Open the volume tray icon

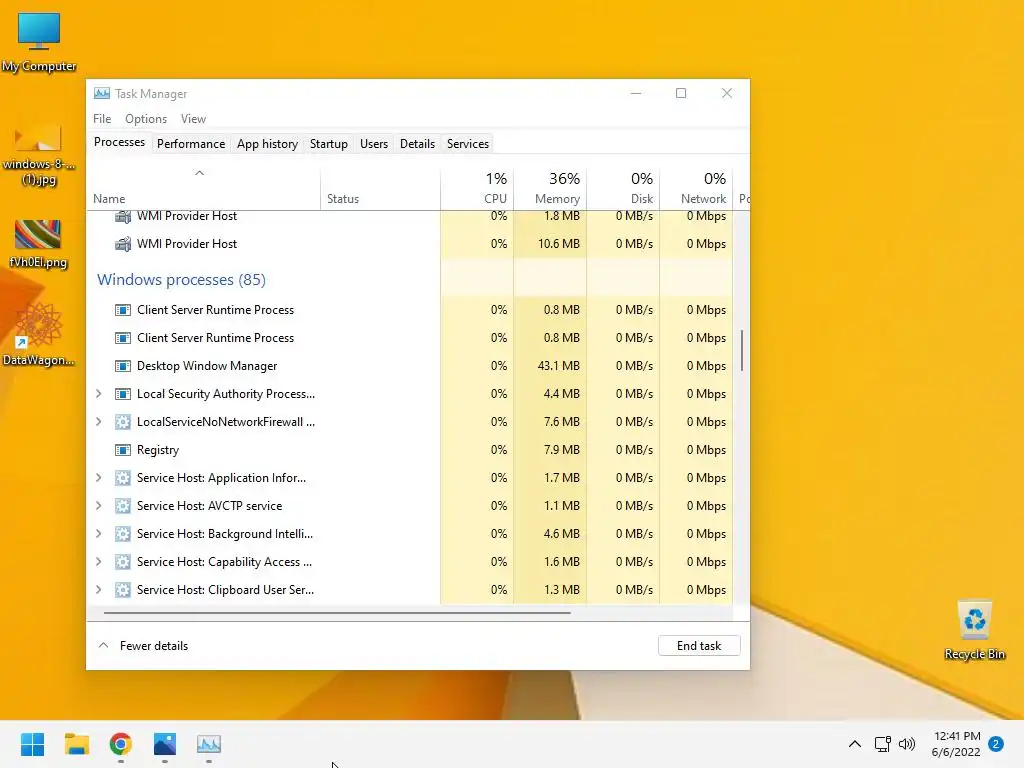pos(907,744)
